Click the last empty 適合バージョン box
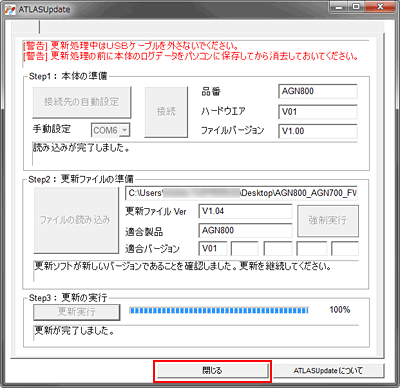 [345, 249]
